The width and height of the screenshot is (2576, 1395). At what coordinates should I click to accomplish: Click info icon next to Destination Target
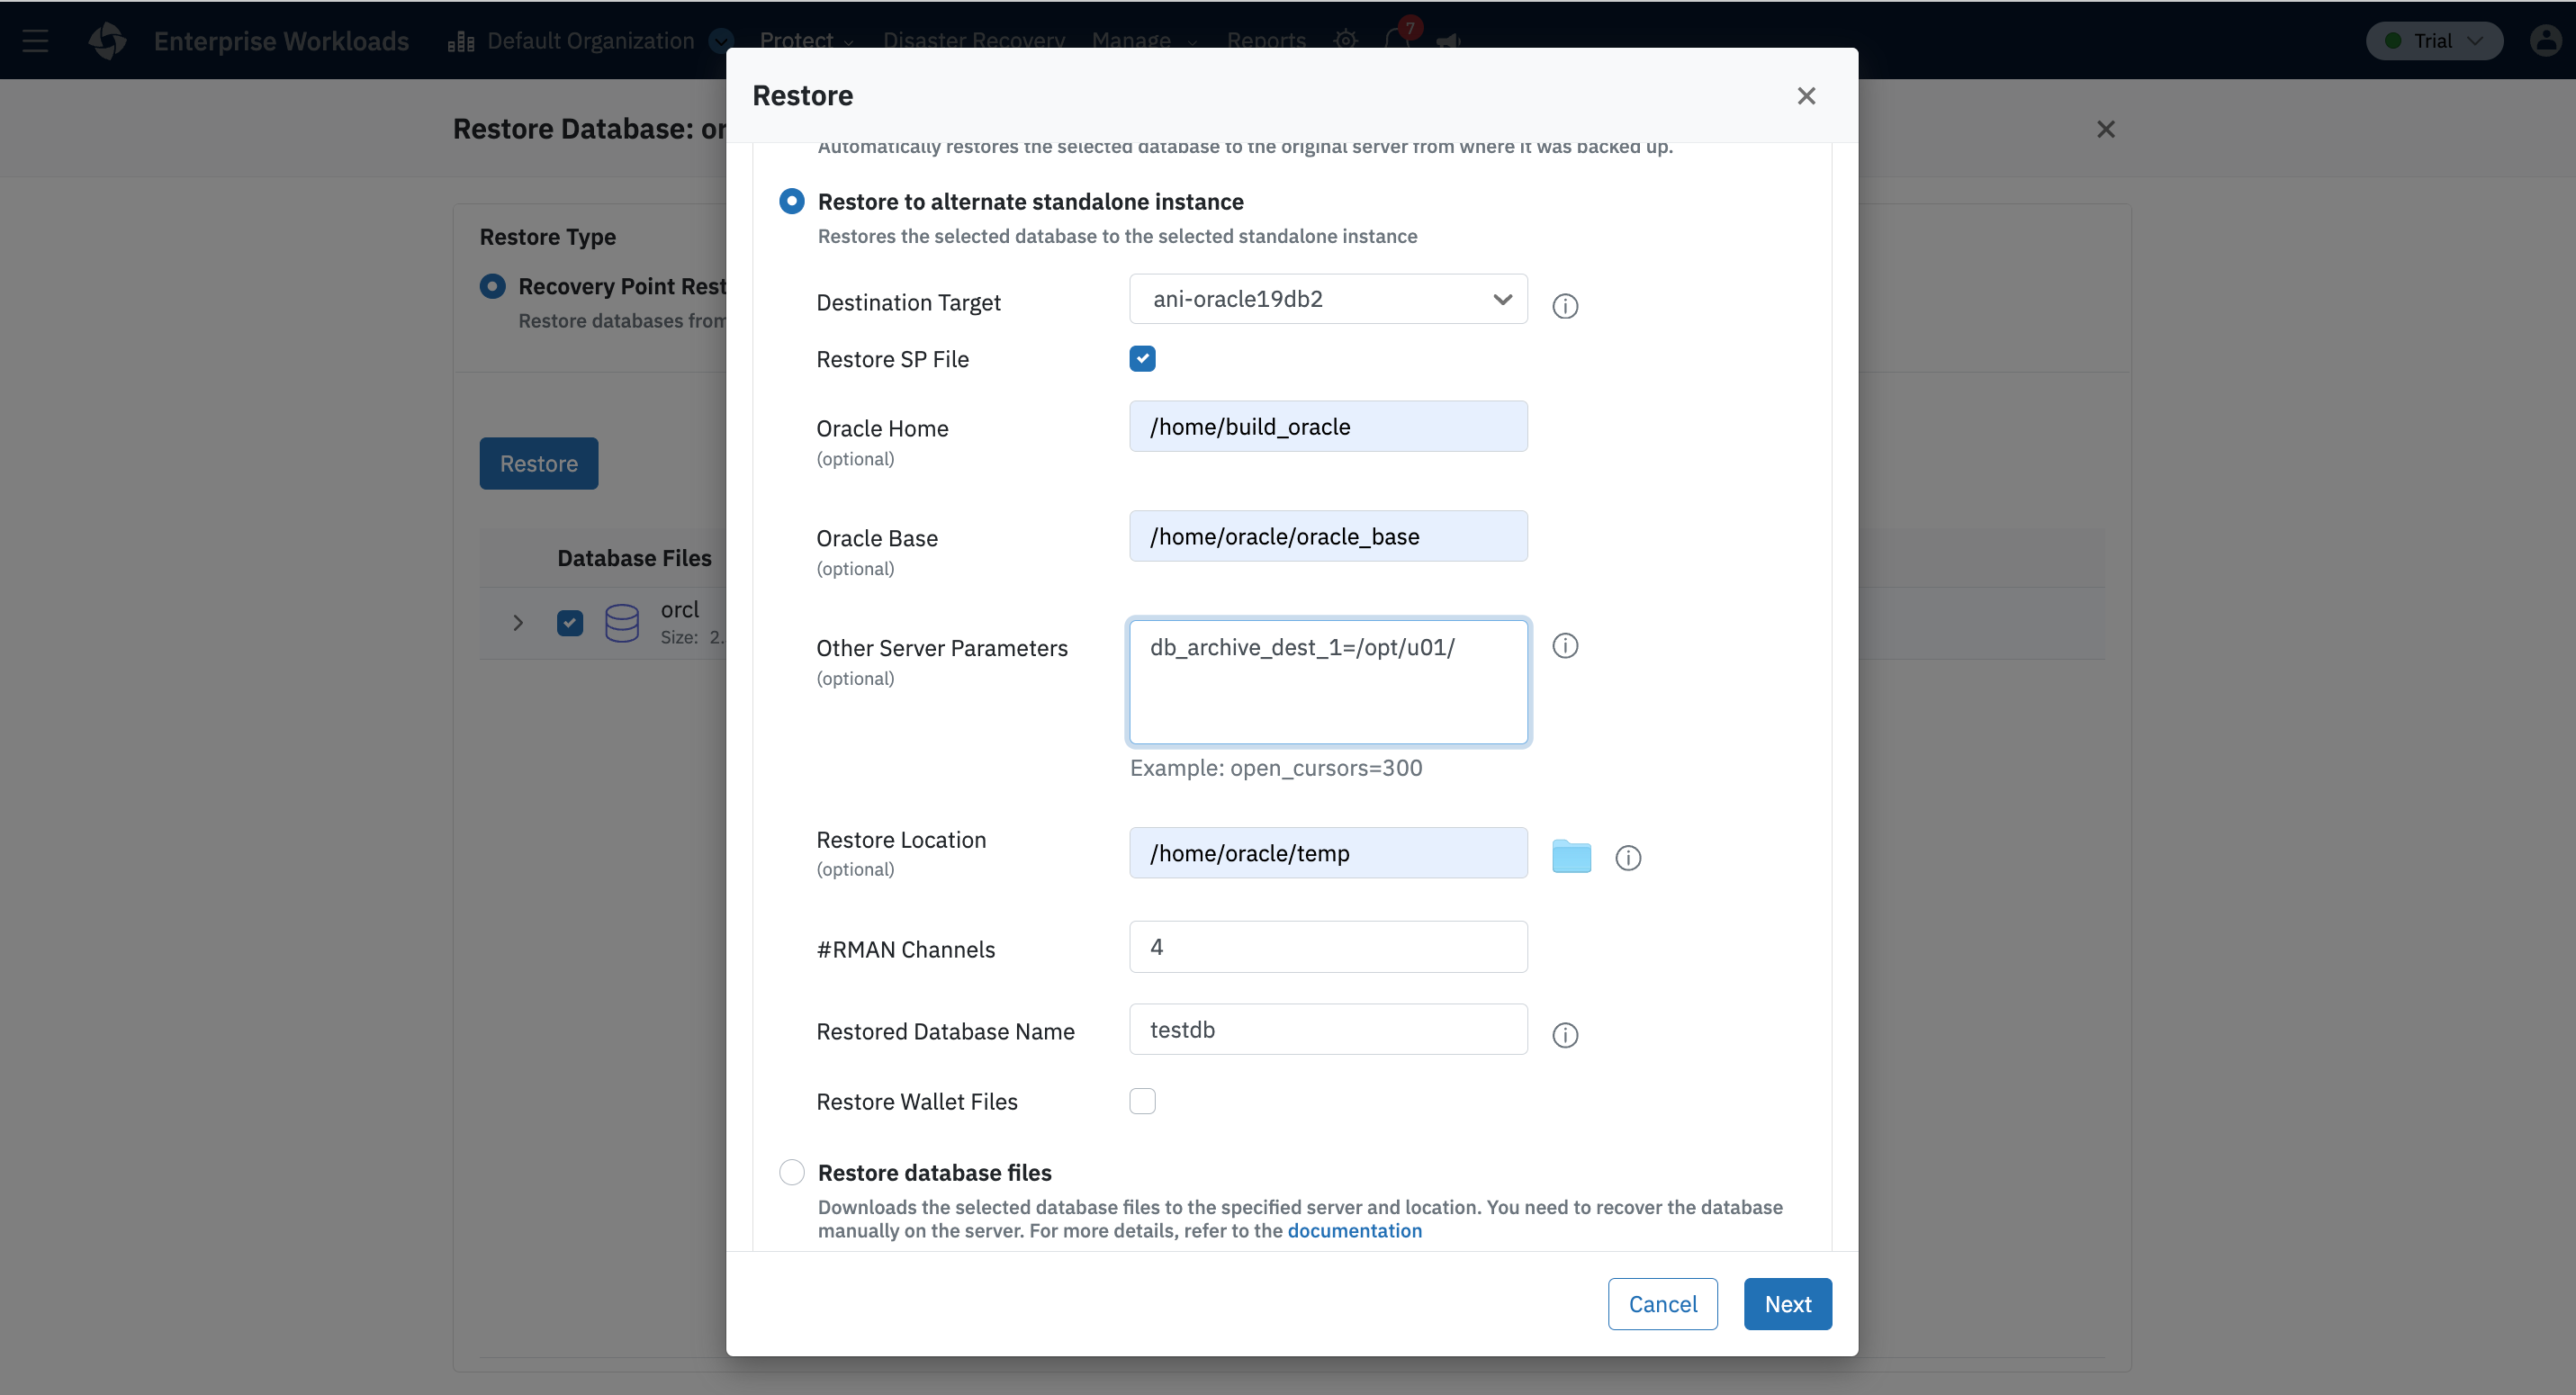coord(1565,306)
